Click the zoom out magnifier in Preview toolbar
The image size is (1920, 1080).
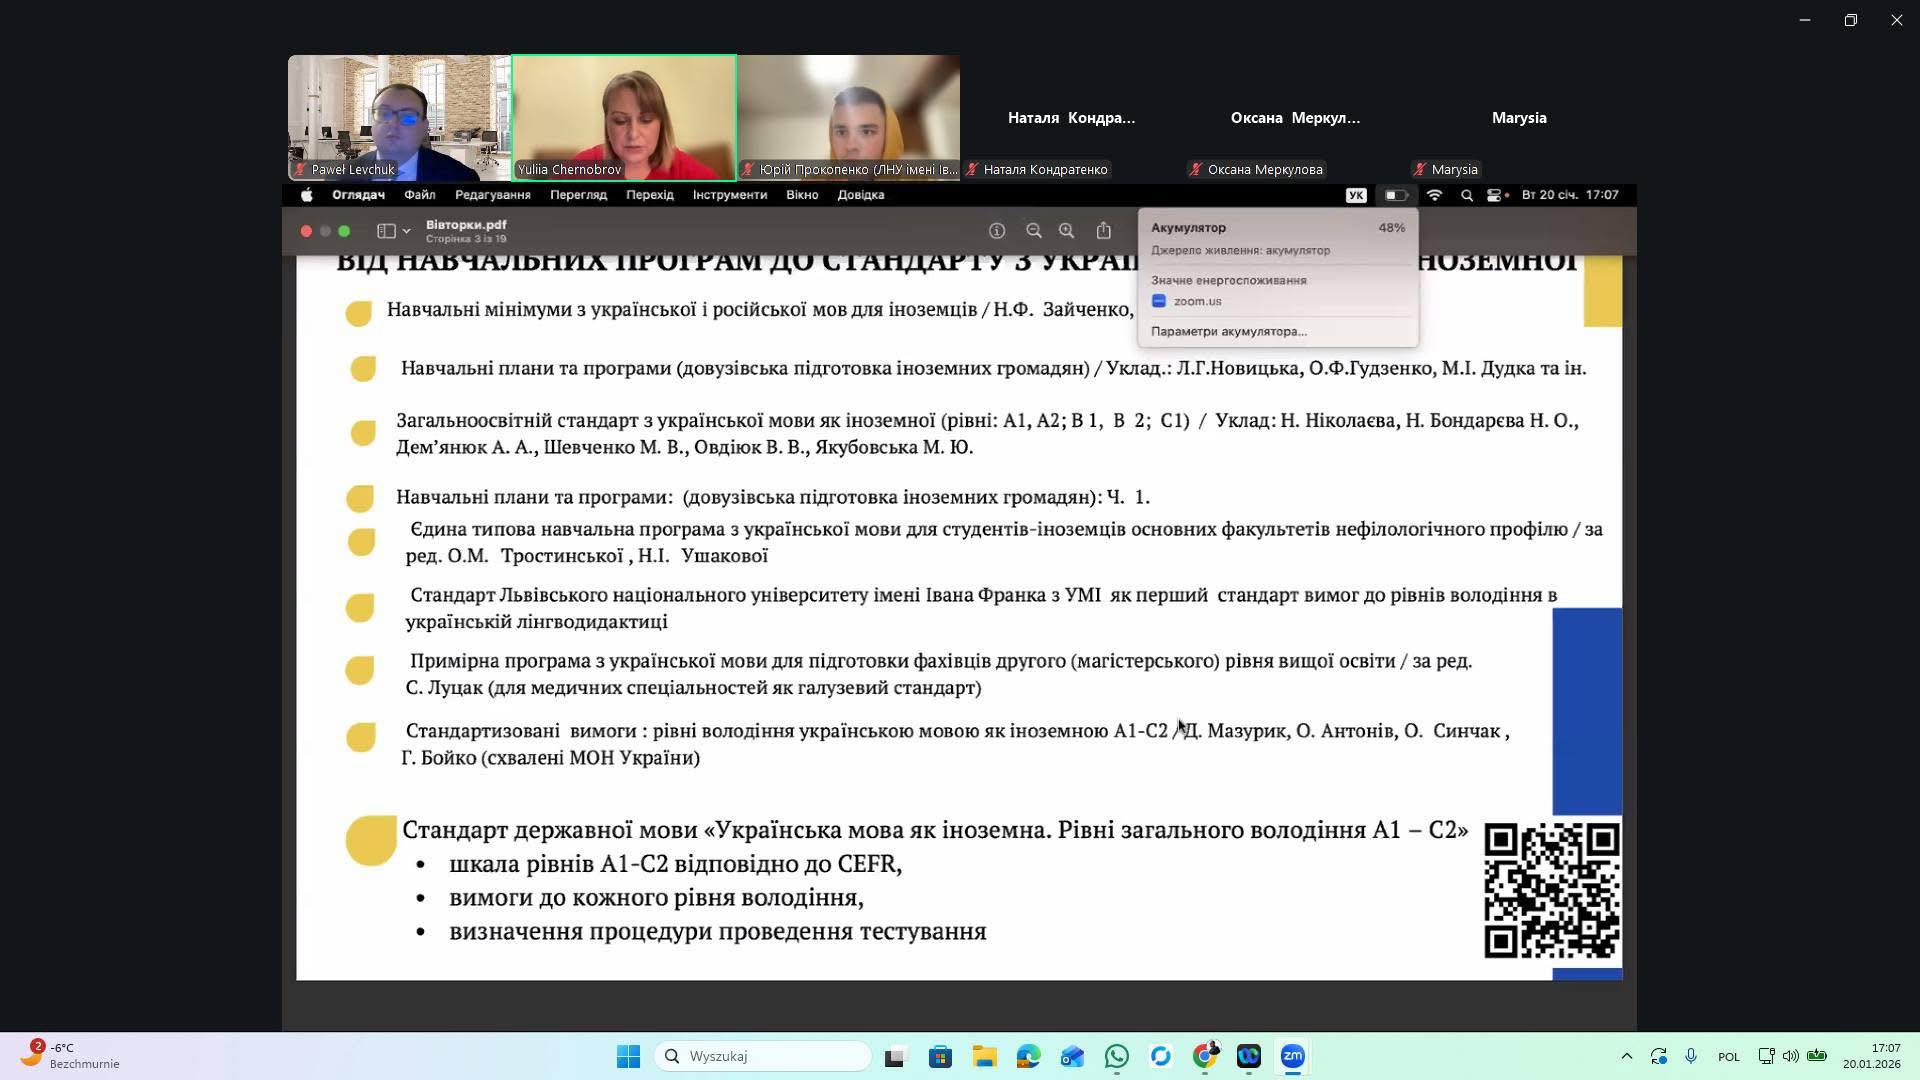[1033, 231]
